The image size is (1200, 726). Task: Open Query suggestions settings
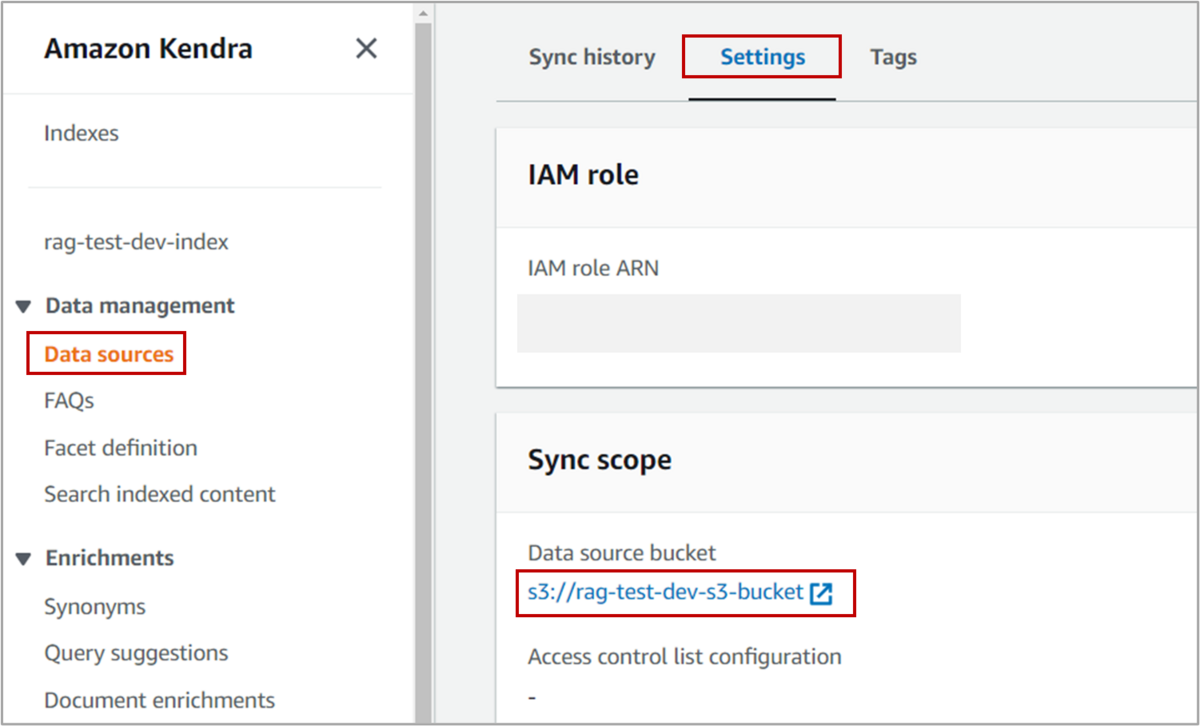point(136,653)
